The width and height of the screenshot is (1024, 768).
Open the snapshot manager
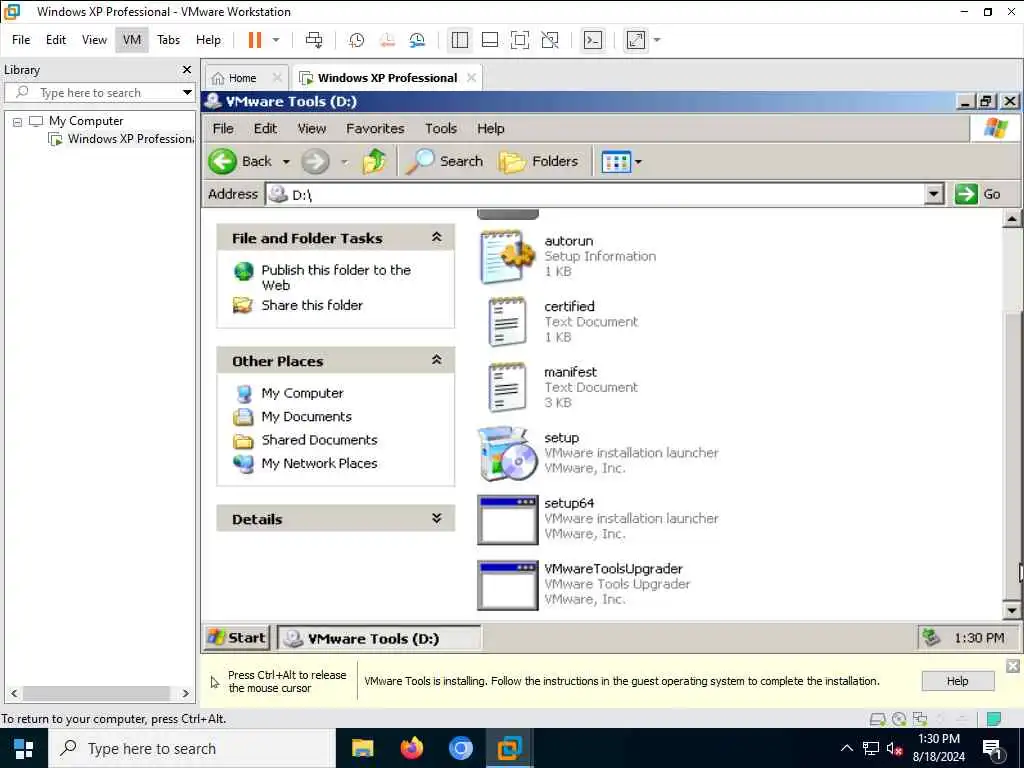[417, 40]
